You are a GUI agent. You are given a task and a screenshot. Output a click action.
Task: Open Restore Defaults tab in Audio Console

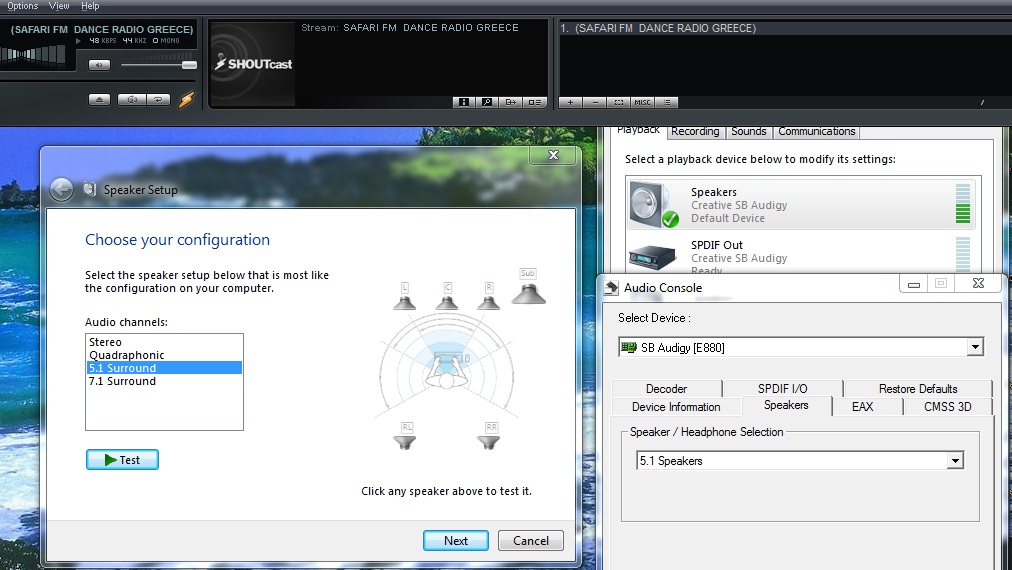pos(918,389)
